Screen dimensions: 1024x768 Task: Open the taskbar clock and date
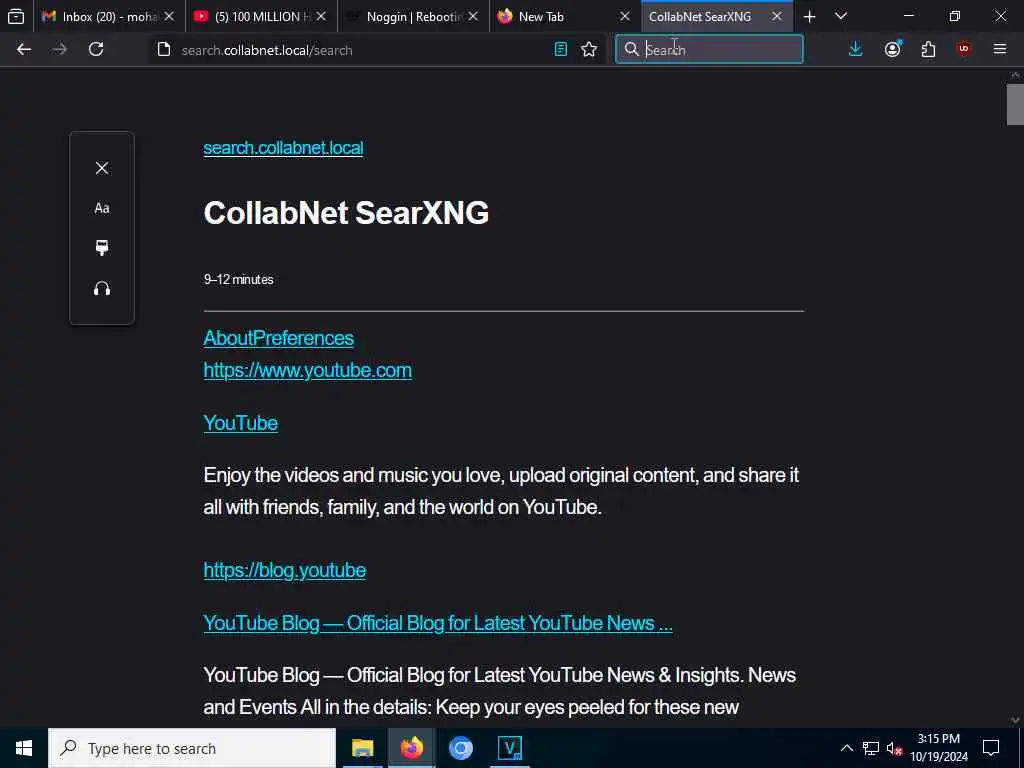point(939,748)
